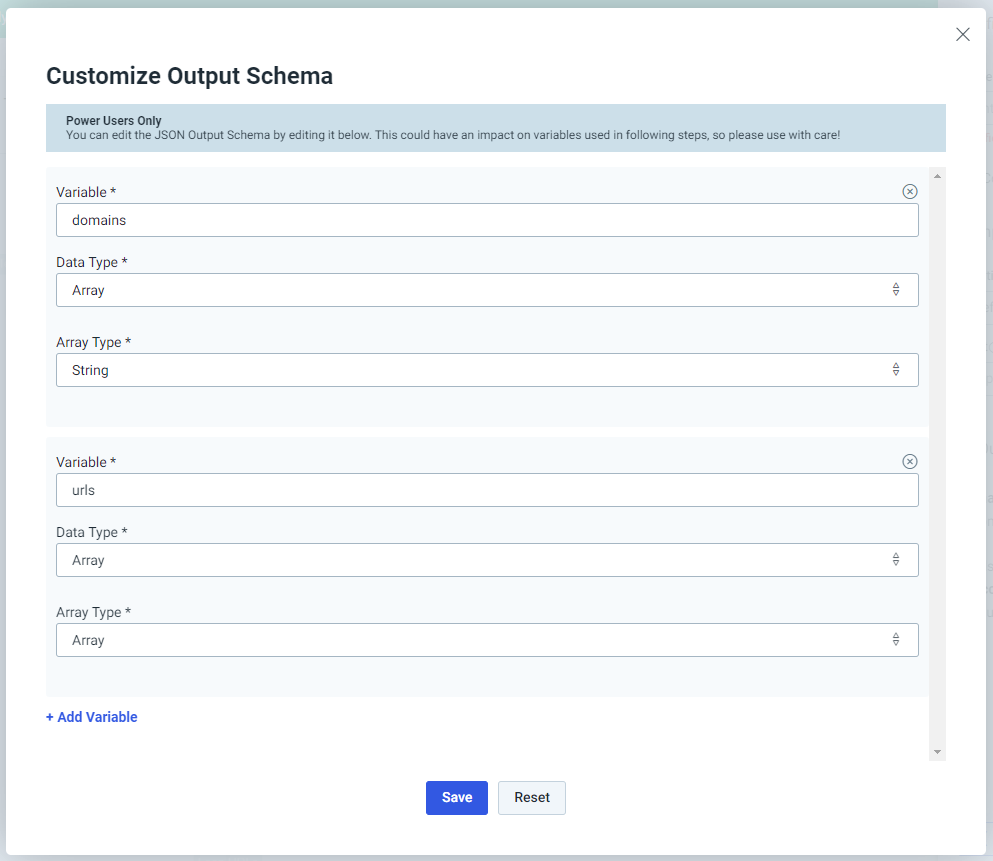
Task: Reset the schema with the Reset button
Action: click(x=531, y=798)
